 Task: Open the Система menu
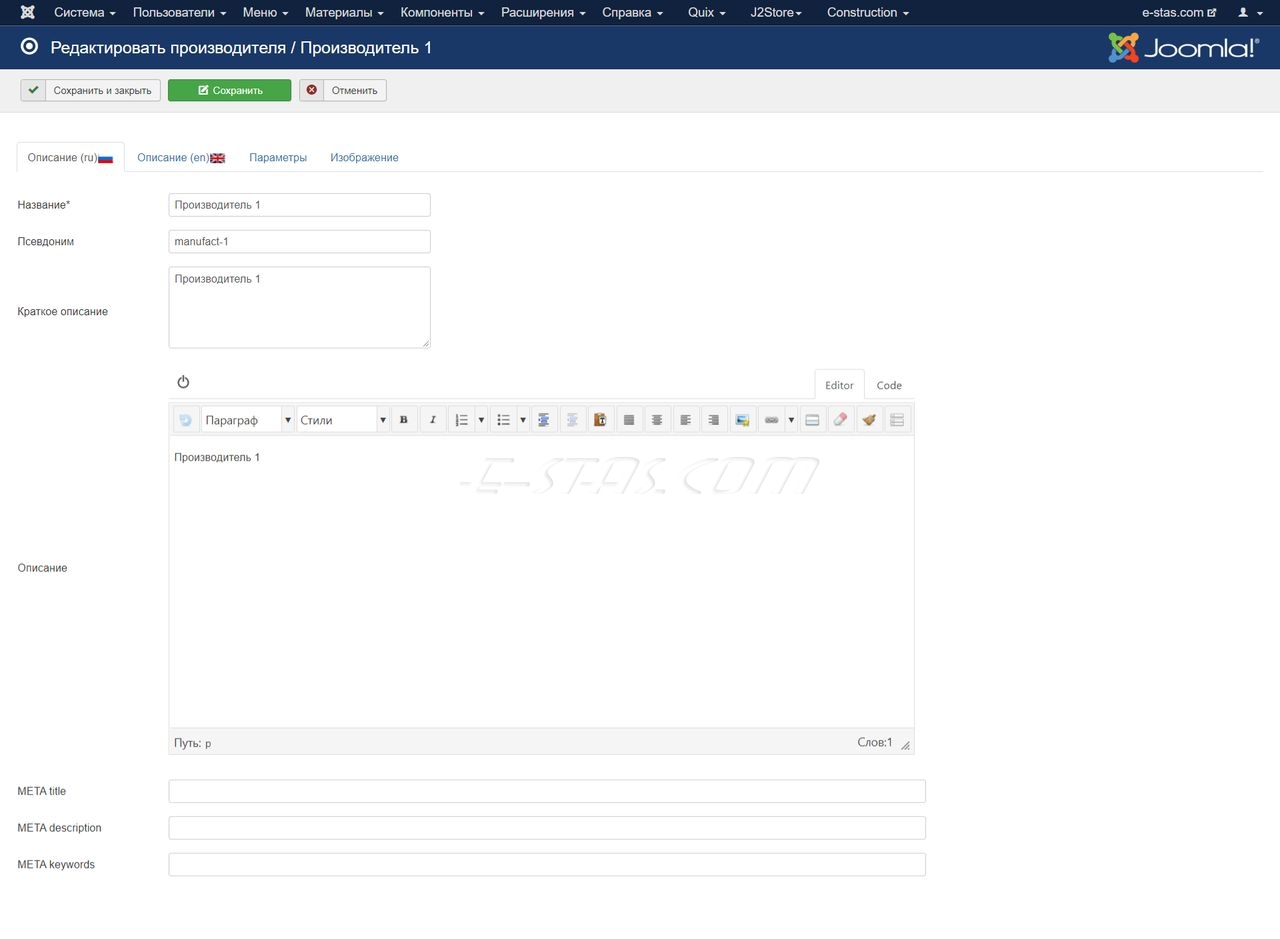(85, 12)
